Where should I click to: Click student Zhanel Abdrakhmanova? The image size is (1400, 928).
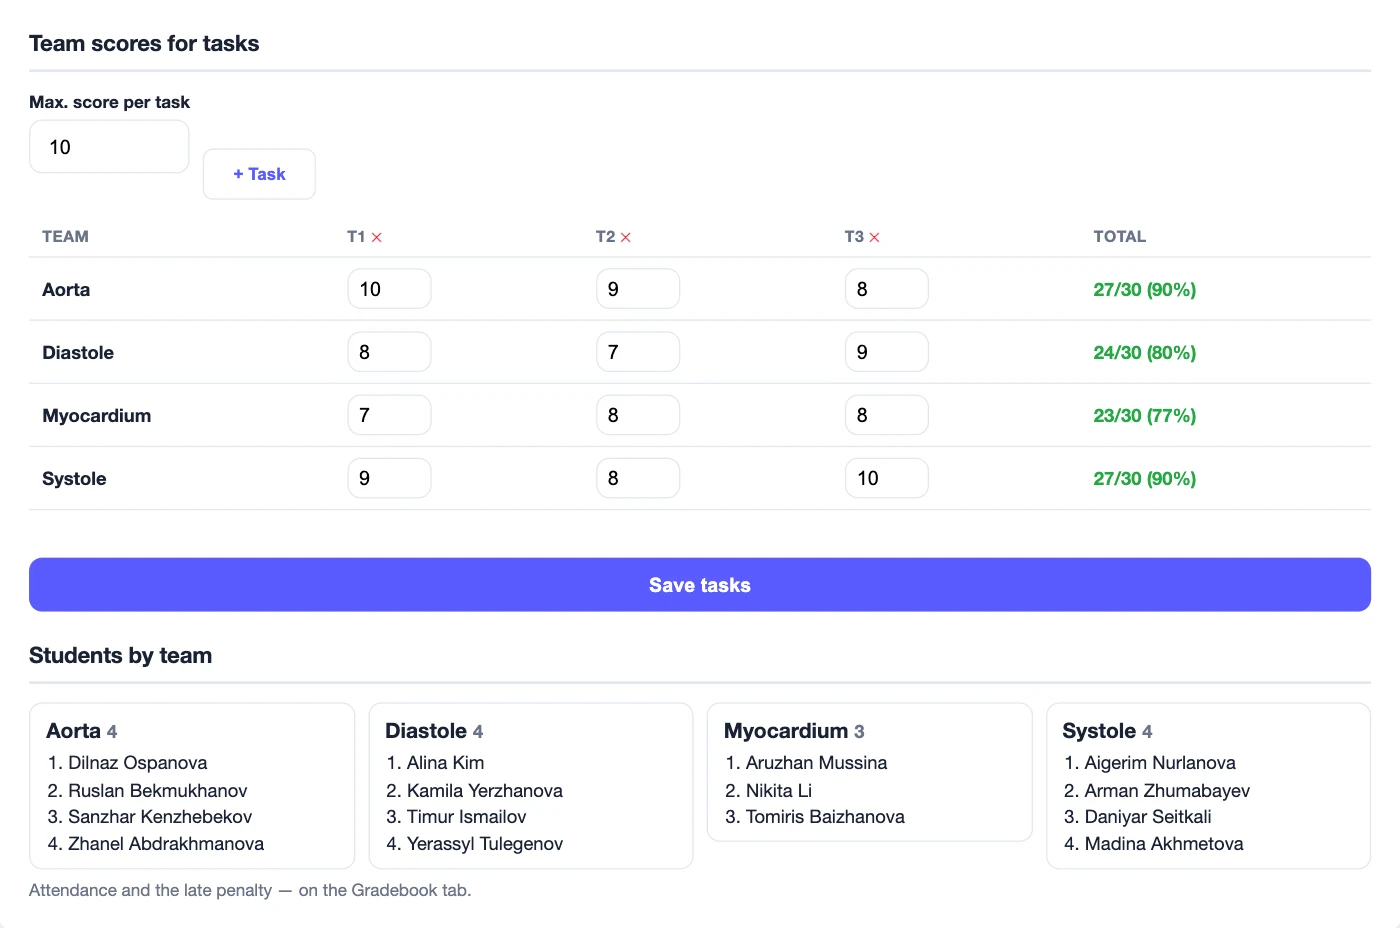coord(166,844)
